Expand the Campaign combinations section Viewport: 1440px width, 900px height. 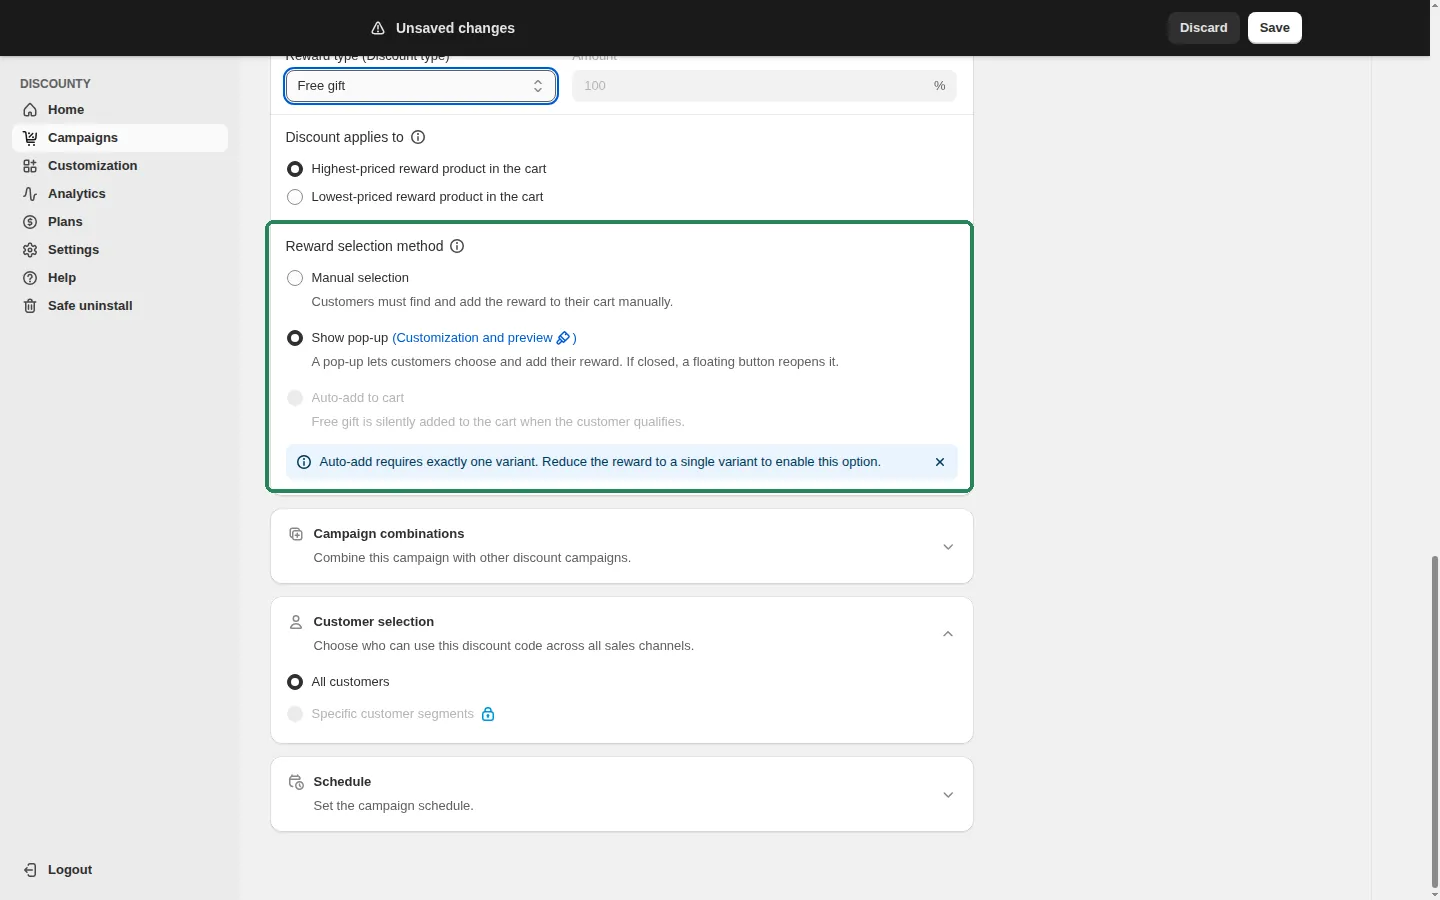pyautogui.click(x=948, y=547)
